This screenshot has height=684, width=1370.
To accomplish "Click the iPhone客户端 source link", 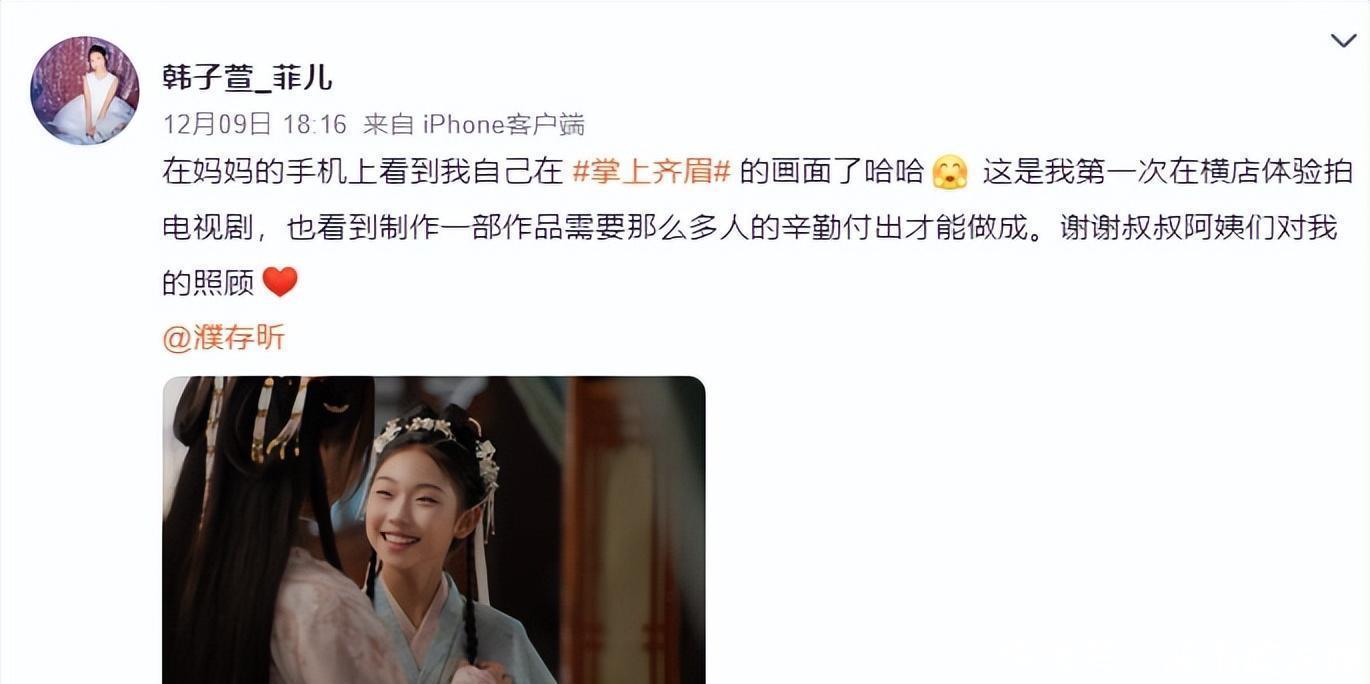I will pos(504,125).
